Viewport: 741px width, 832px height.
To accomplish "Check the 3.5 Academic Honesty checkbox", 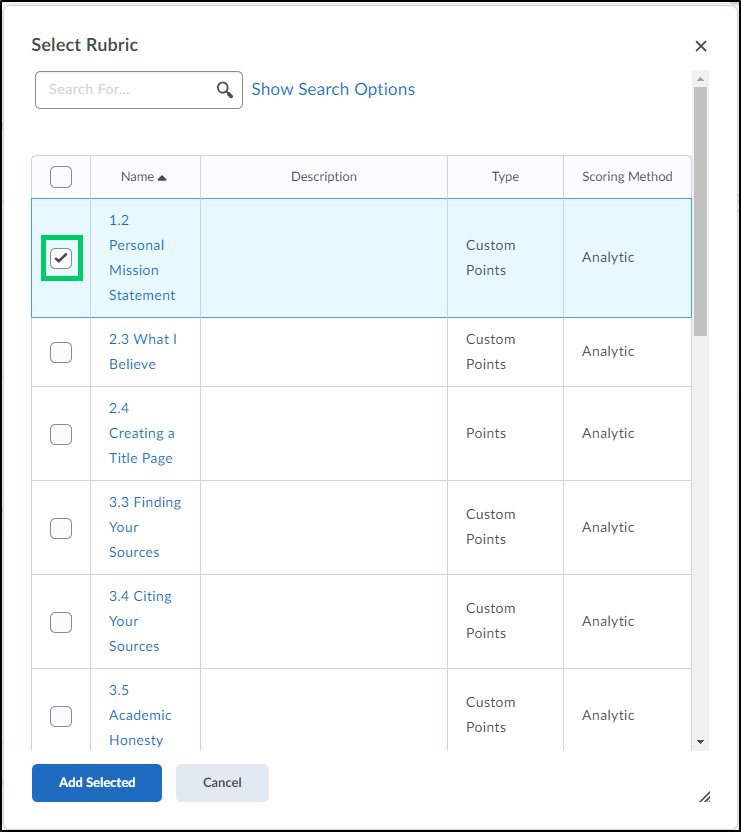I will coord(61,716).
